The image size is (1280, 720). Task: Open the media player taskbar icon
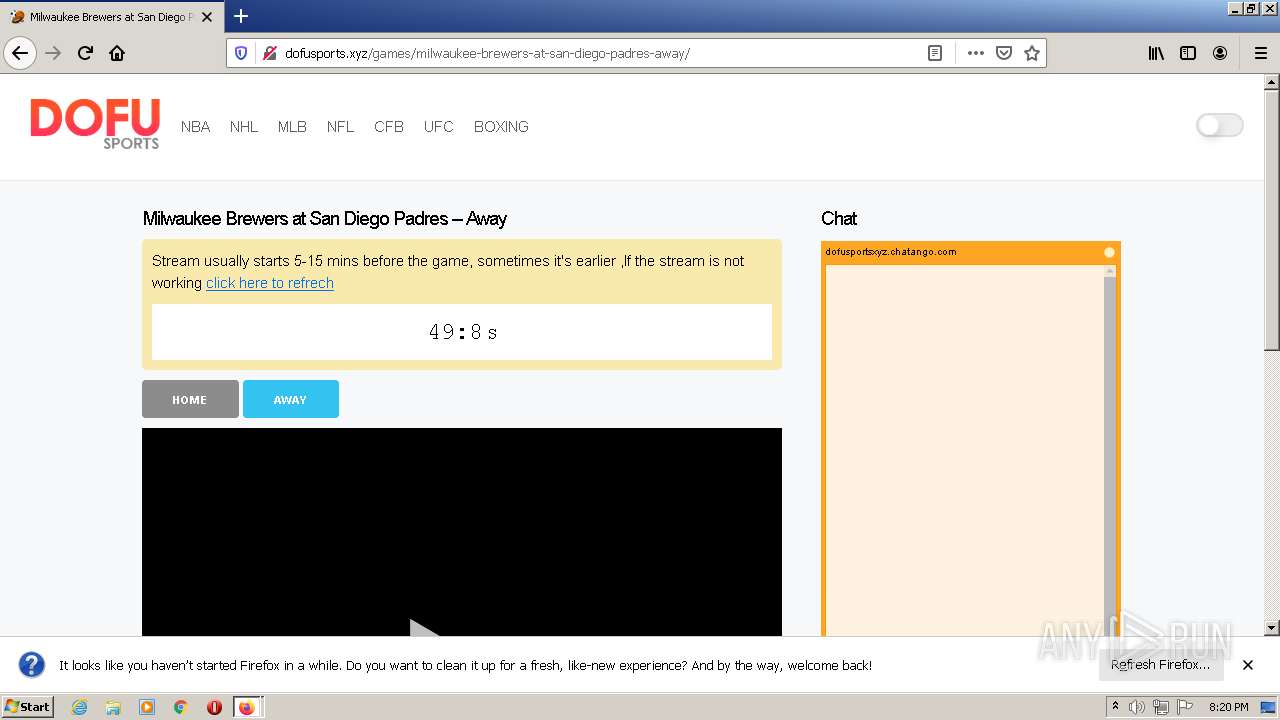[x=147, y=707]
